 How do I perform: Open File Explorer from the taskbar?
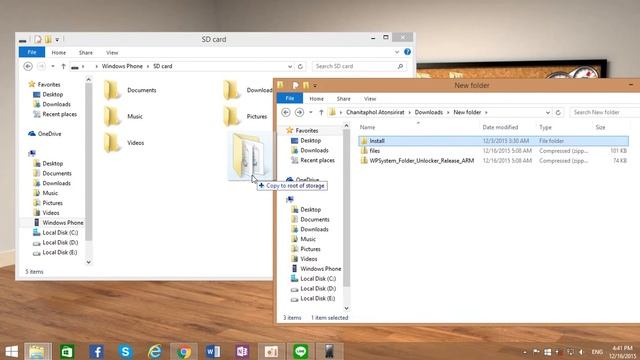coord(38,351)
